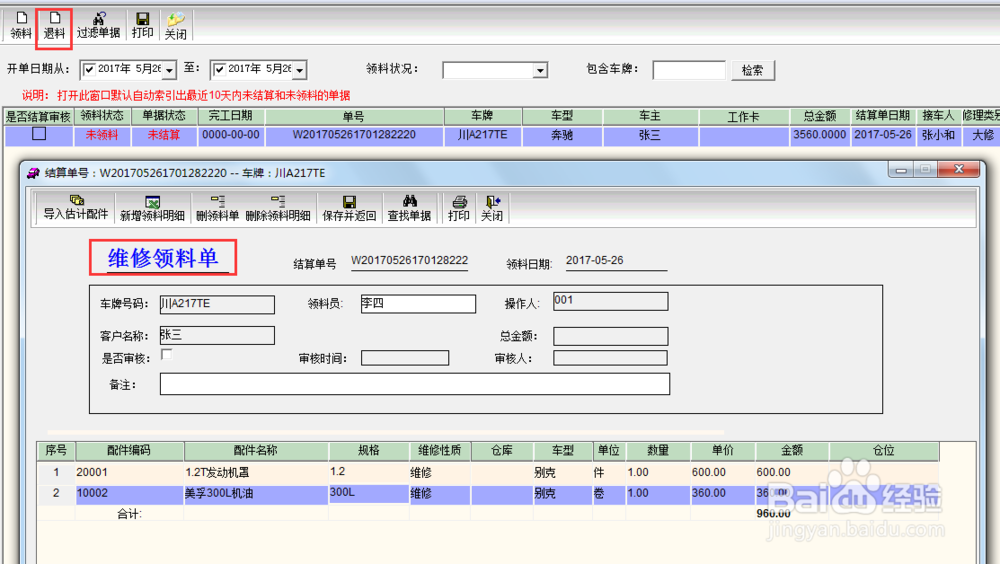The width and height of the screenshot is (1000, 564).
Task: Click the 领料员 field containing 李四
Action: [x=418, y=304]
